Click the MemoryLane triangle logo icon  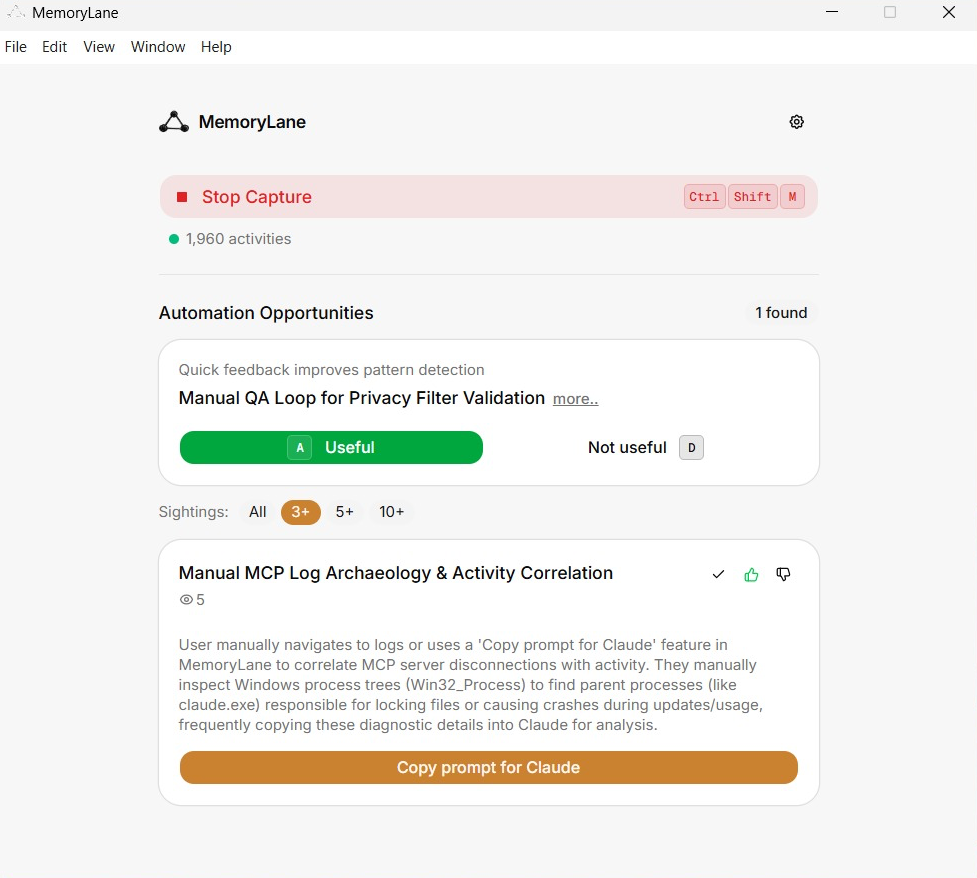(x=174, y=122)
